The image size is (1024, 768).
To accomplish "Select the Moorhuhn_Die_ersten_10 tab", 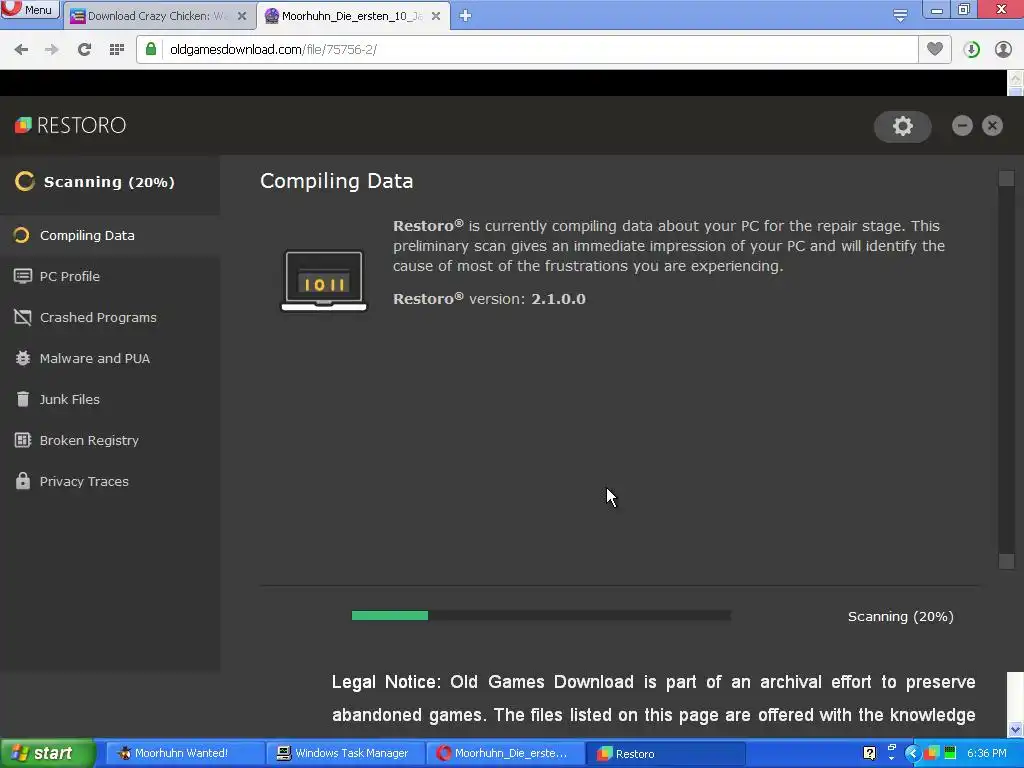I will [x=352, y=16].
